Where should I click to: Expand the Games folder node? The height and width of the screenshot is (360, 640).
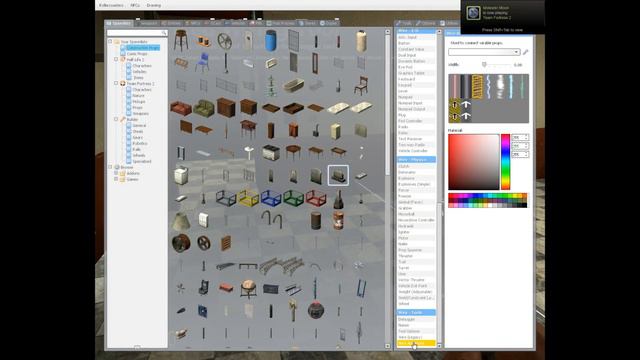pos(116,179)
